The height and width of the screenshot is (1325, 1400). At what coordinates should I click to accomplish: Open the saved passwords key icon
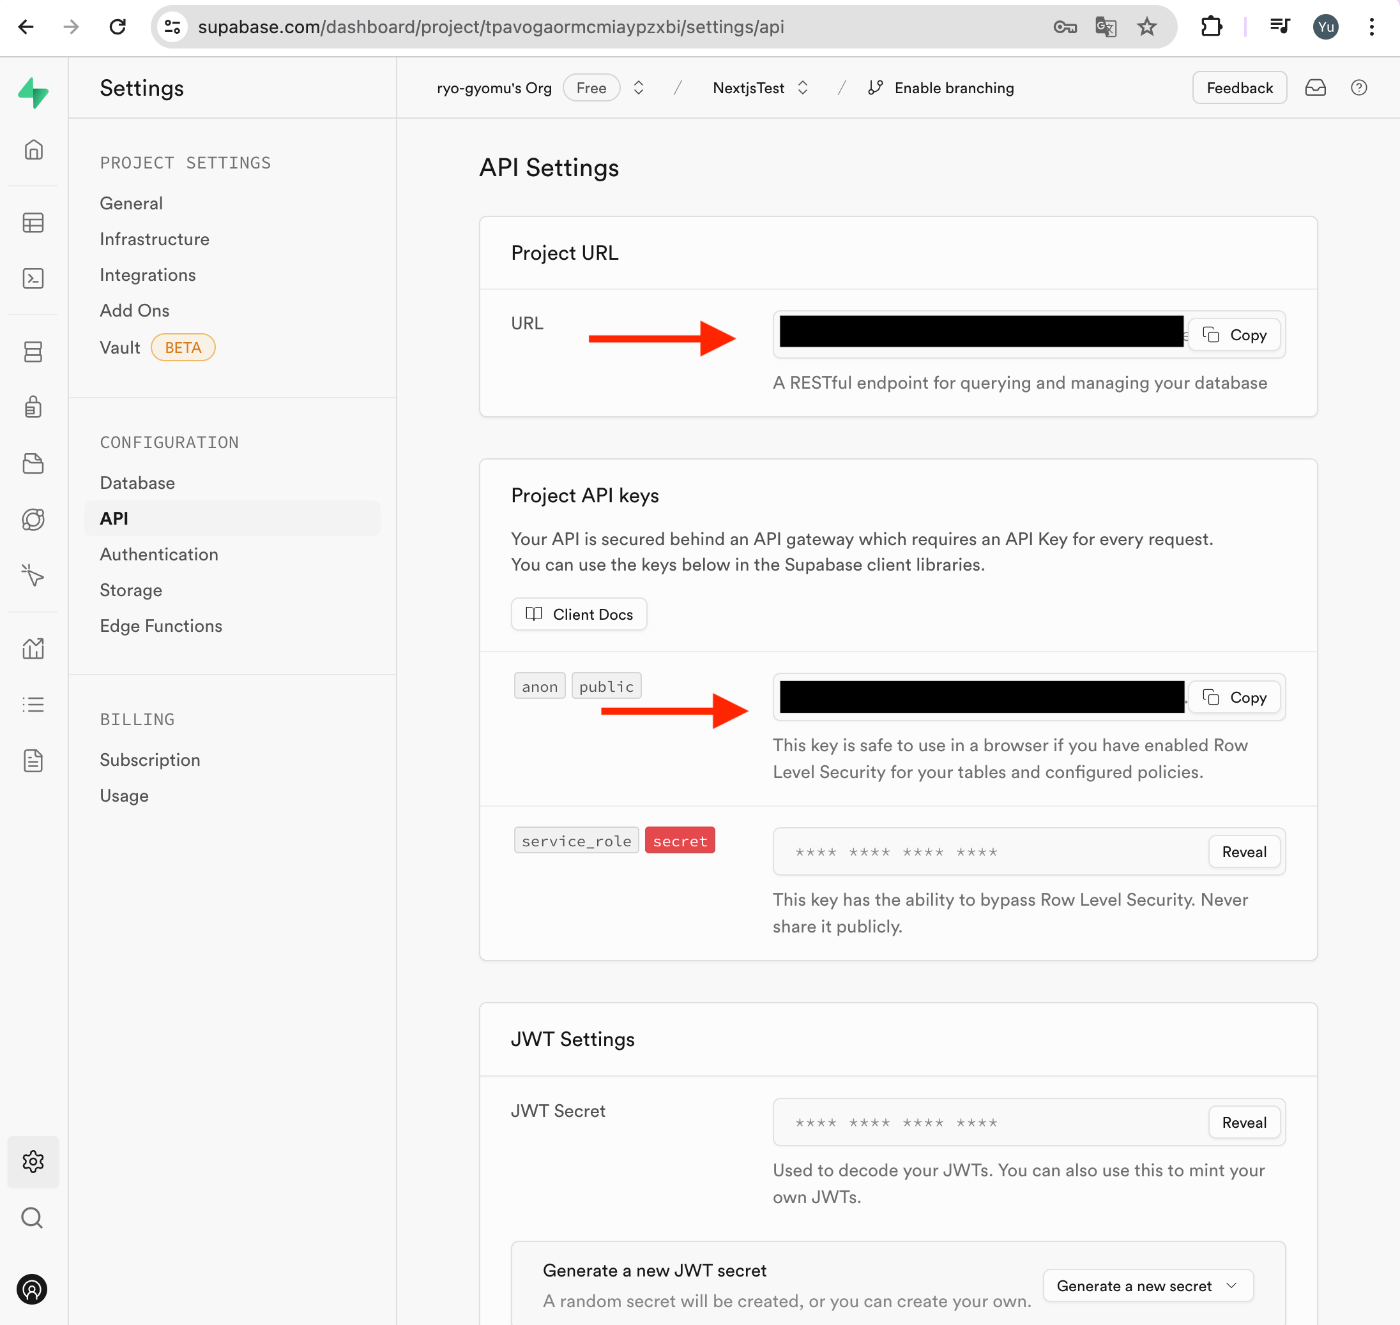1065,27
